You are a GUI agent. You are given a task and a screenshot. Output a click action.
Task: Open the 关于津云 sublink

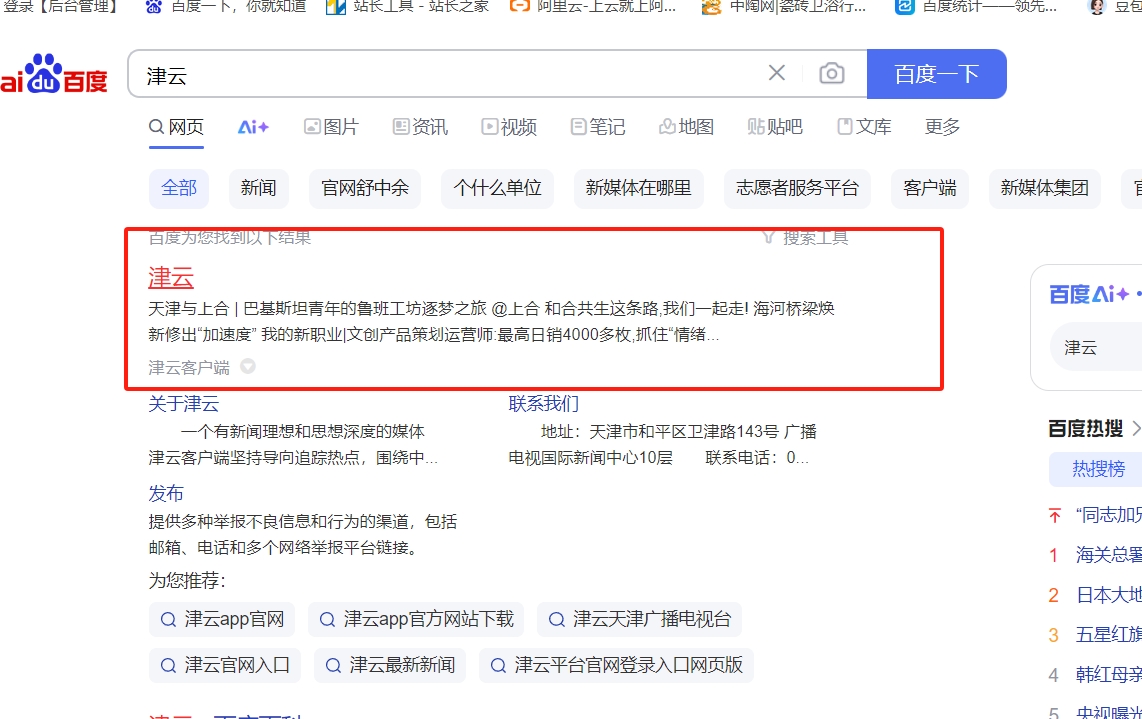[184, 404]
